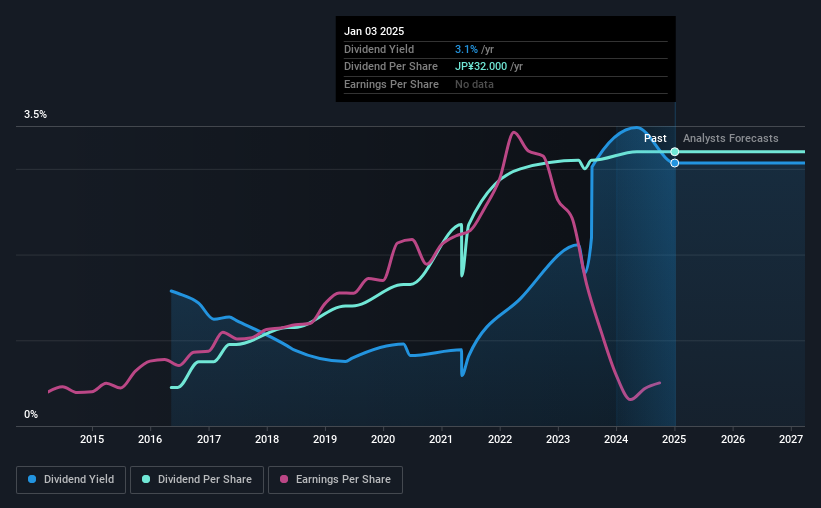Click the 3.1% dividend yield value
Image resolution: width=821 pixels, height=508 pixels.
pos(466,49)
